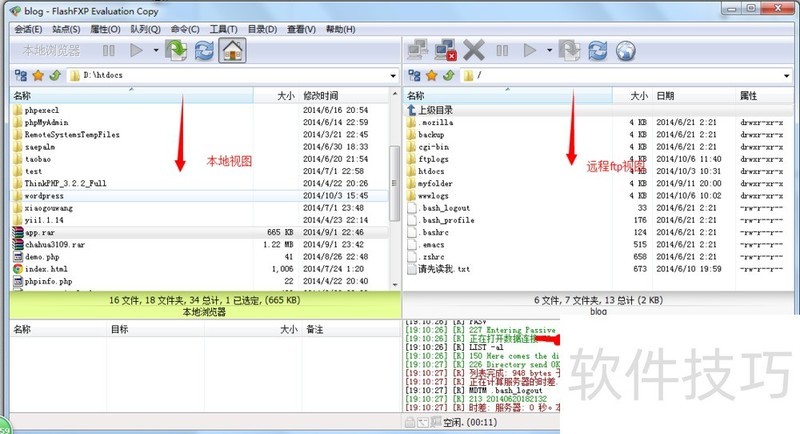This screenshot has height=434, width=800.
Task: Sort local files by 大小 column
Action: [276, 95]
